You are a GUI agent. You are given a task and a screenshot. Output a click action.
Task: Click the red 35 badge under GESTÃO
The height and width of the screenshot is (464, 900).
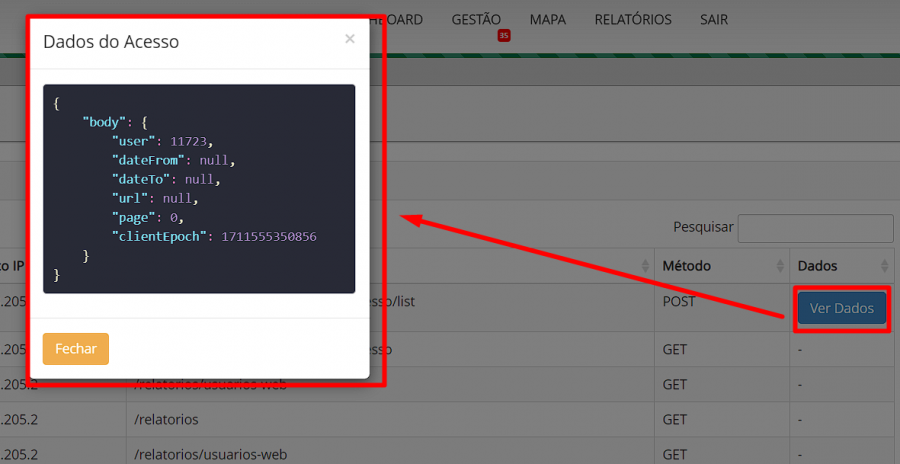504,36
